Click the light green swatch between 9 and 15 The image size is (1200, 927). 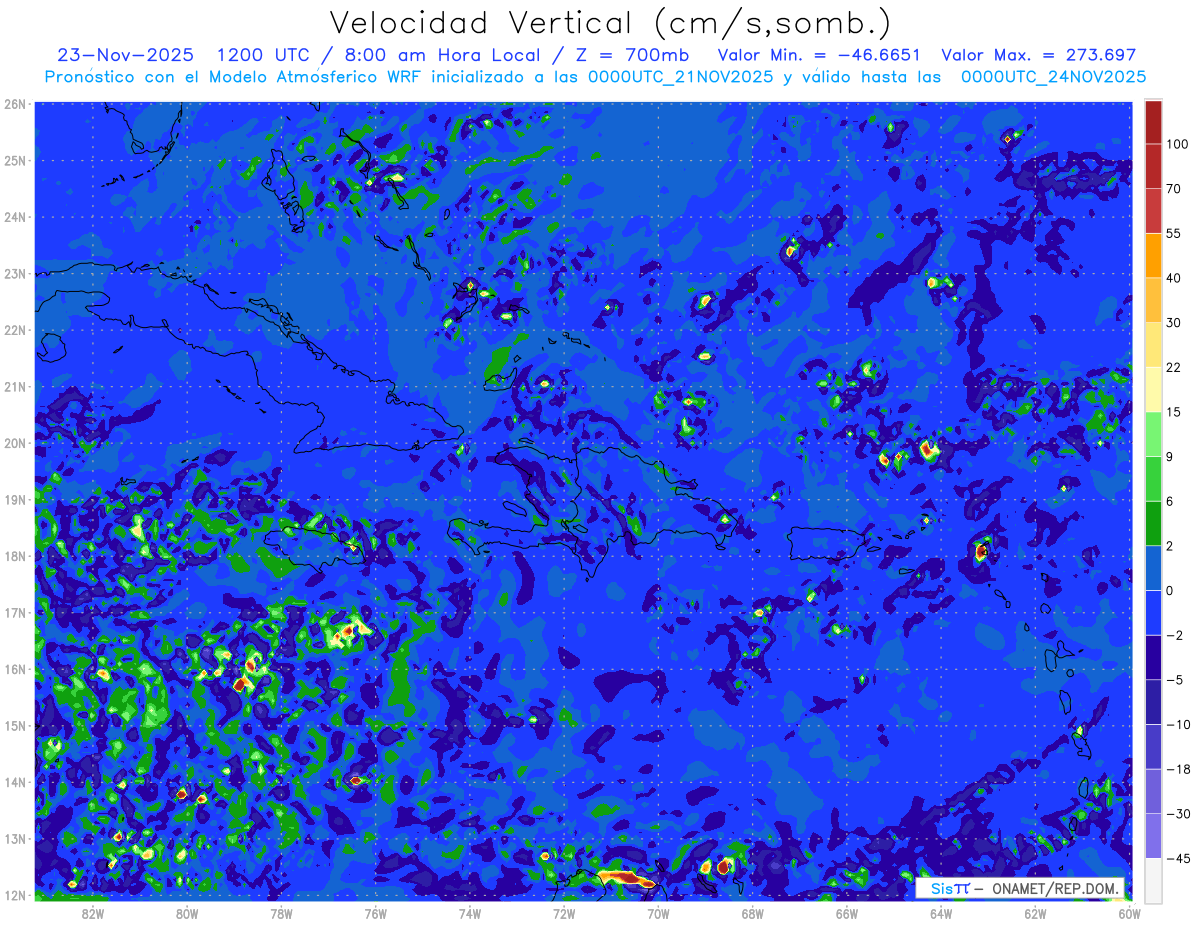(1153, 433)
